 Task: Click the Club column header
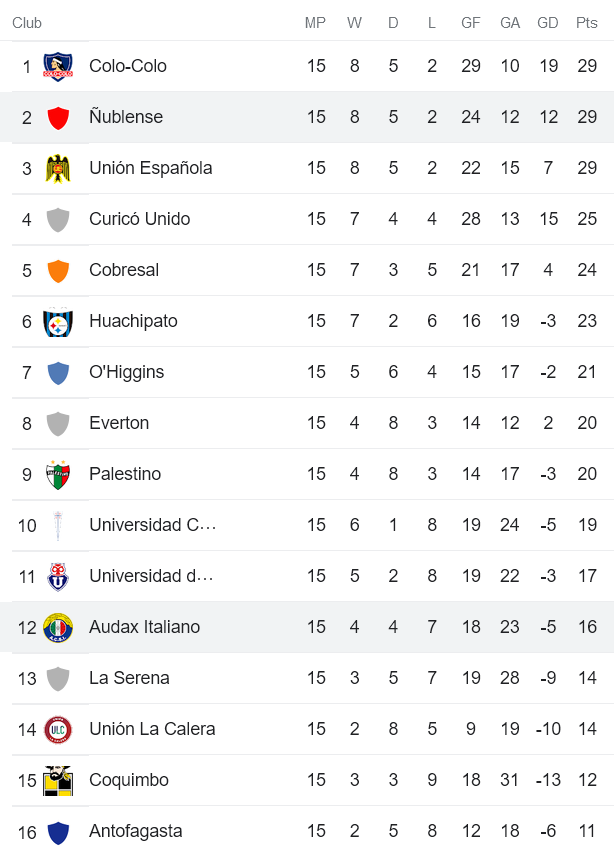pyautogui.click(x=27, y=23)
